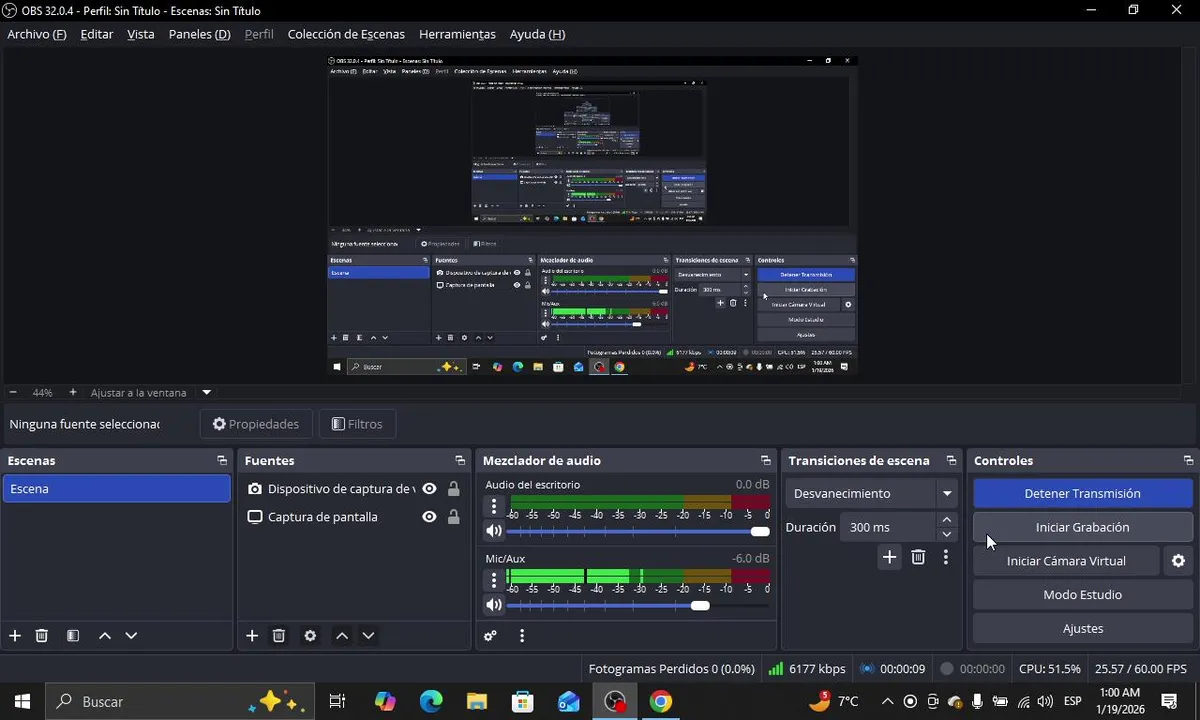Undock the Escenas panel
The image size is (1200, 720).
point(222,461)
